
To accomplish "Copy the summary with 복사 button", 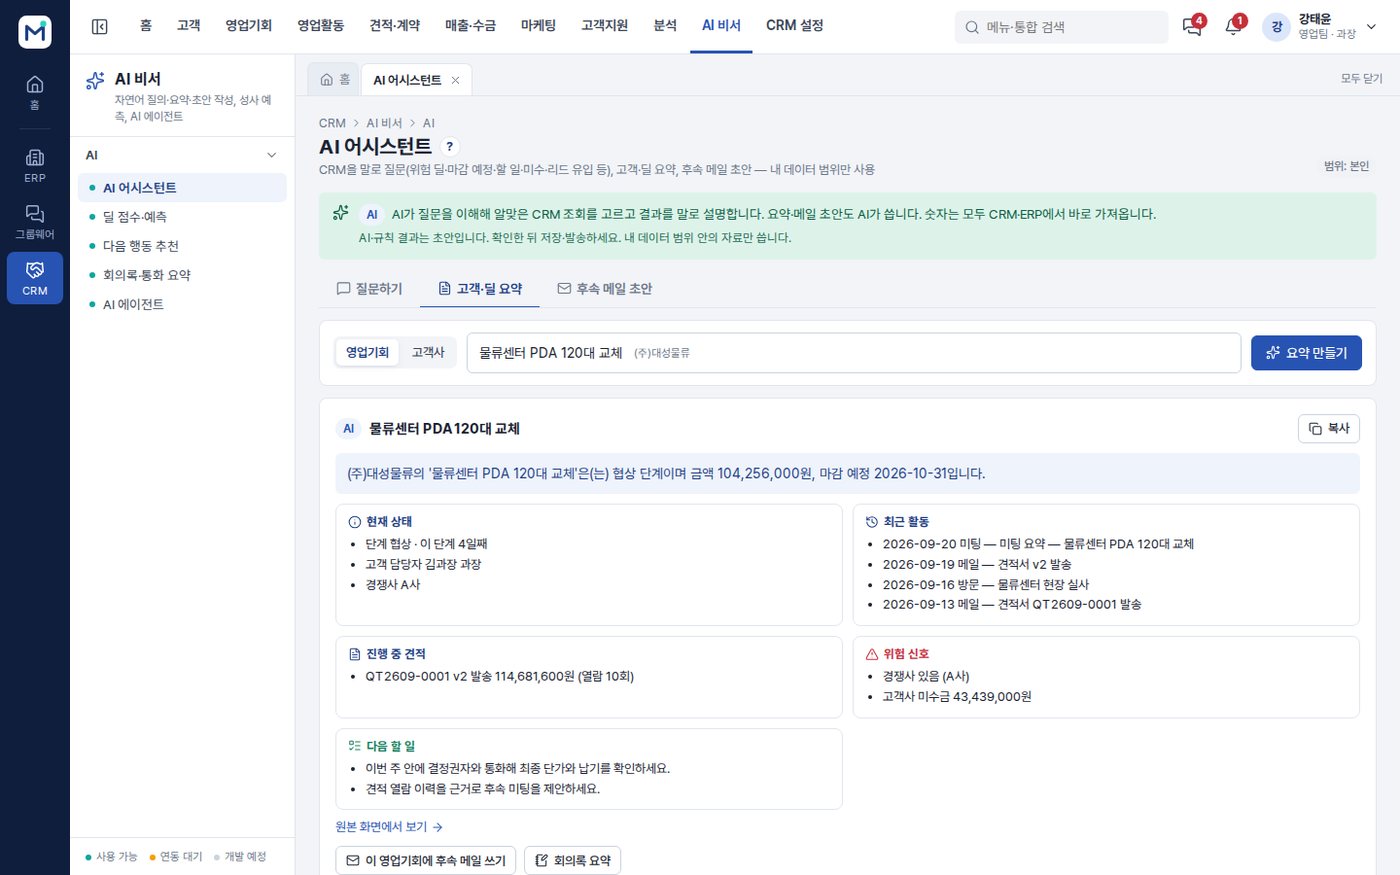I will tap(1329, 428).
